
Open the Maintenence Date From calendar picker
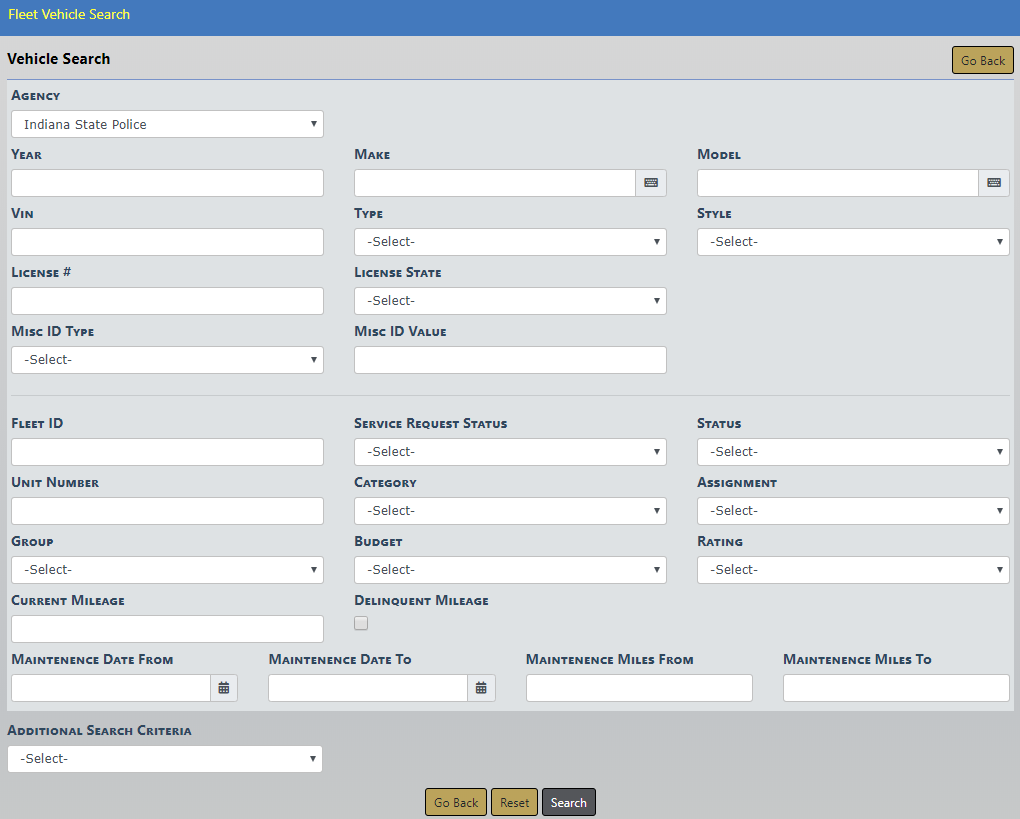tap(224, 688)
